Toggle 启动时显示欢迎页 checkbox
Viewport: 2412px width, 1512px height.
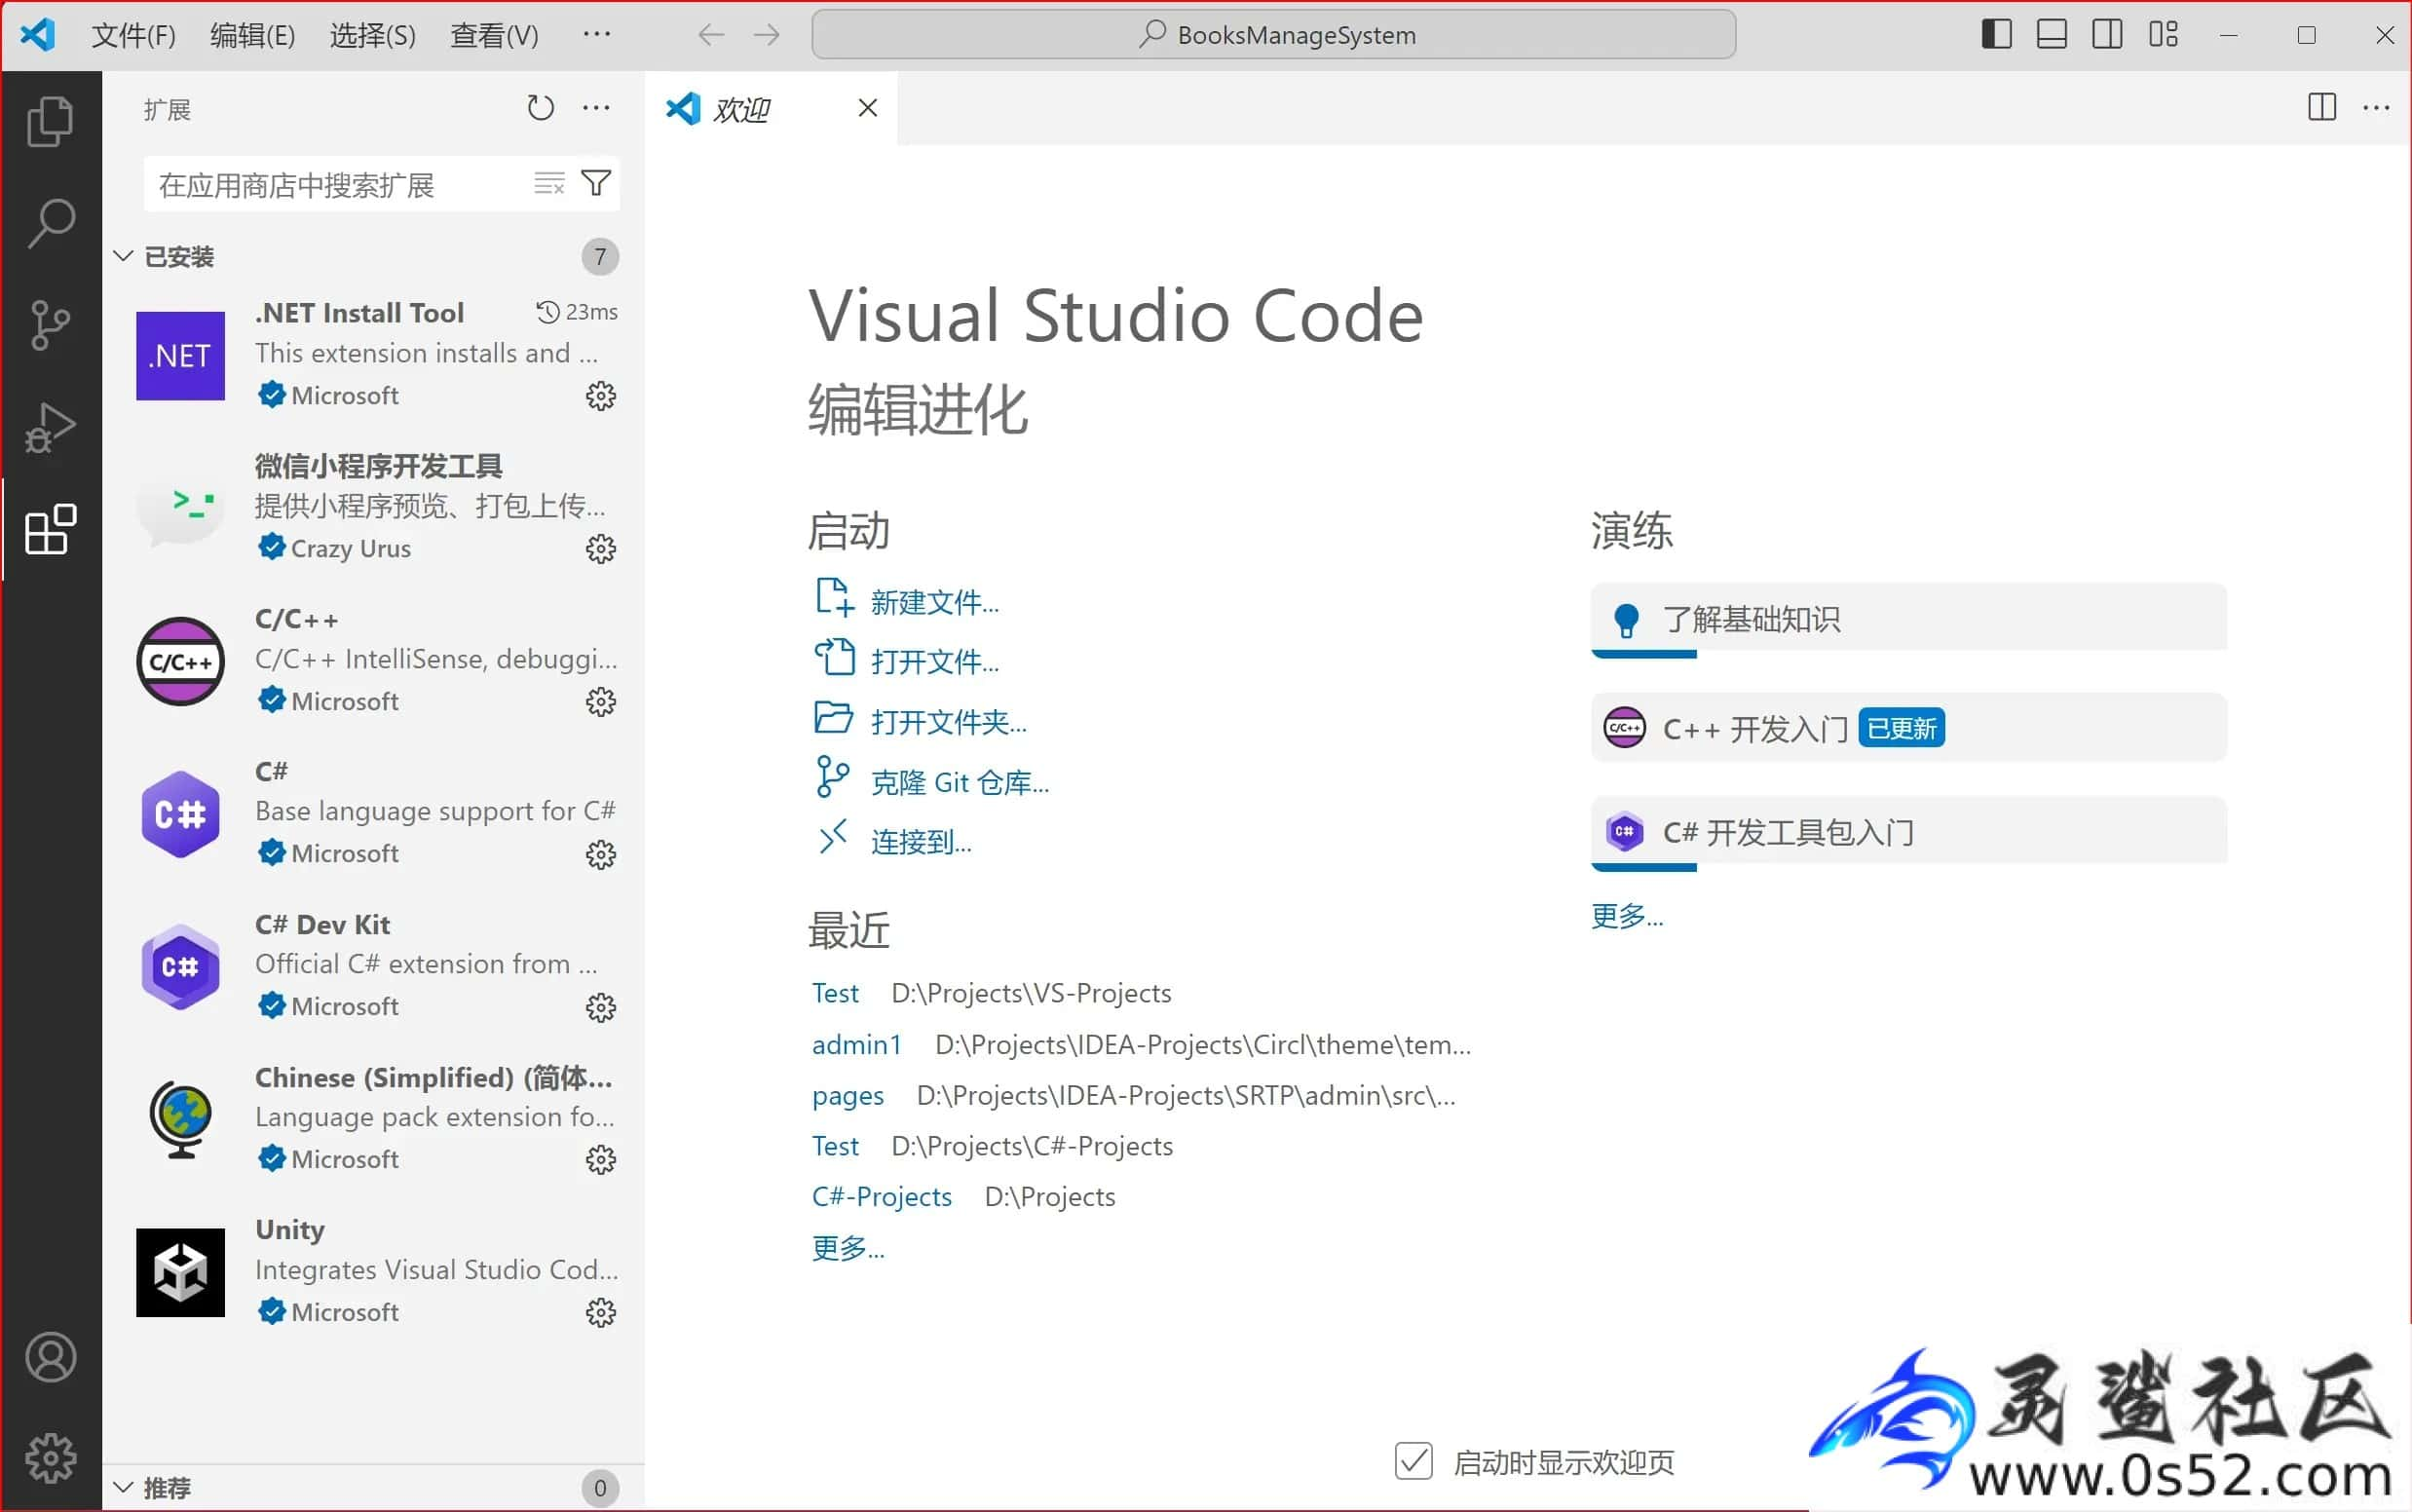click(x=1413, y=1461)
